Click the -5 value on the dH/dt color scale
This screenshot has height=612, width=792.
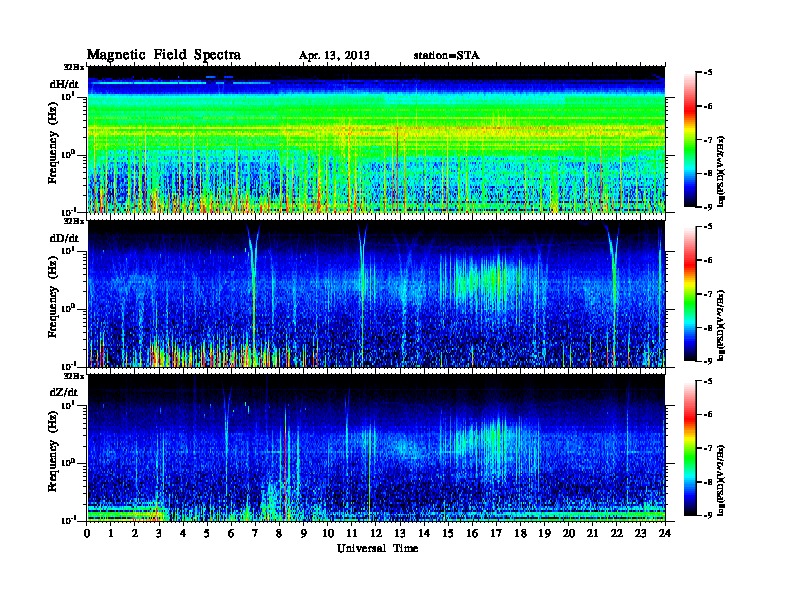pos(707,73)
